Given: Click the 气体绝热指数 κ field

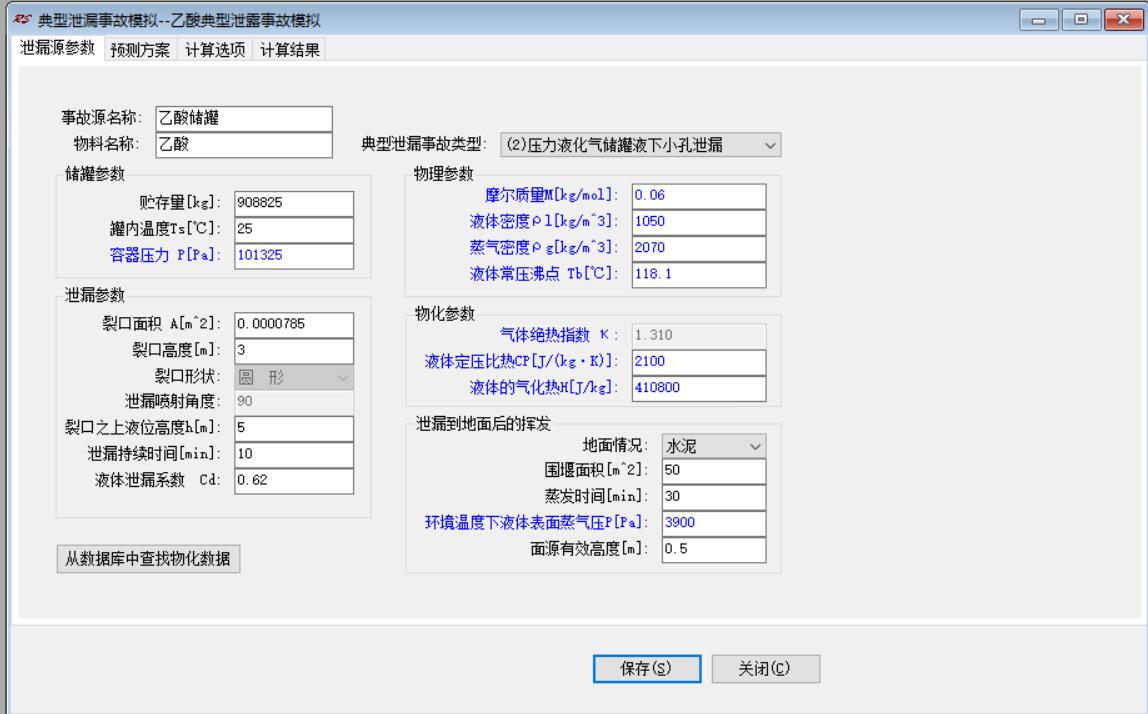Looking at the screenshot, I should point(698,335).
